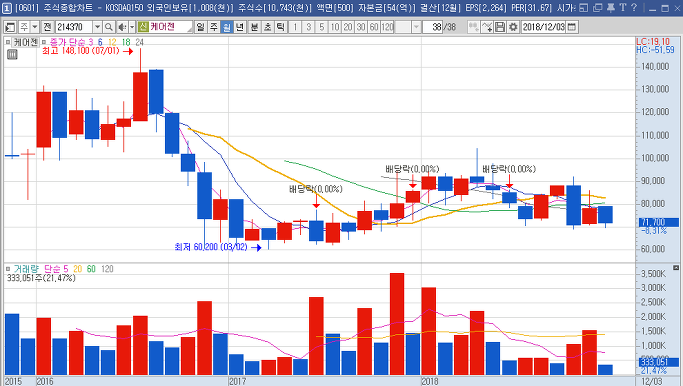Switch to the second 초 chart period
The image size is (683, 386).
click(x=267, y=27)
